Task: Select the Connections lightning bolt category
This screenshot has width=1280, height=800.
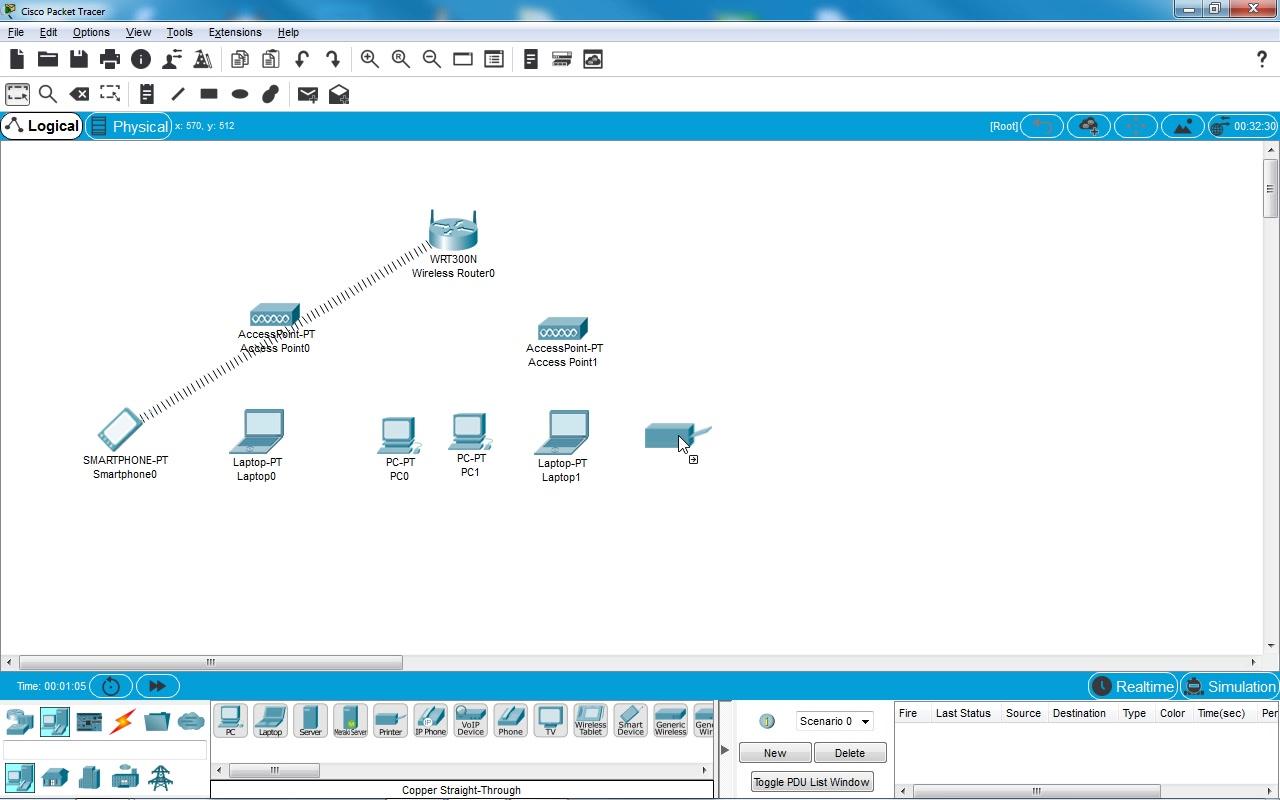Action: 122,721
